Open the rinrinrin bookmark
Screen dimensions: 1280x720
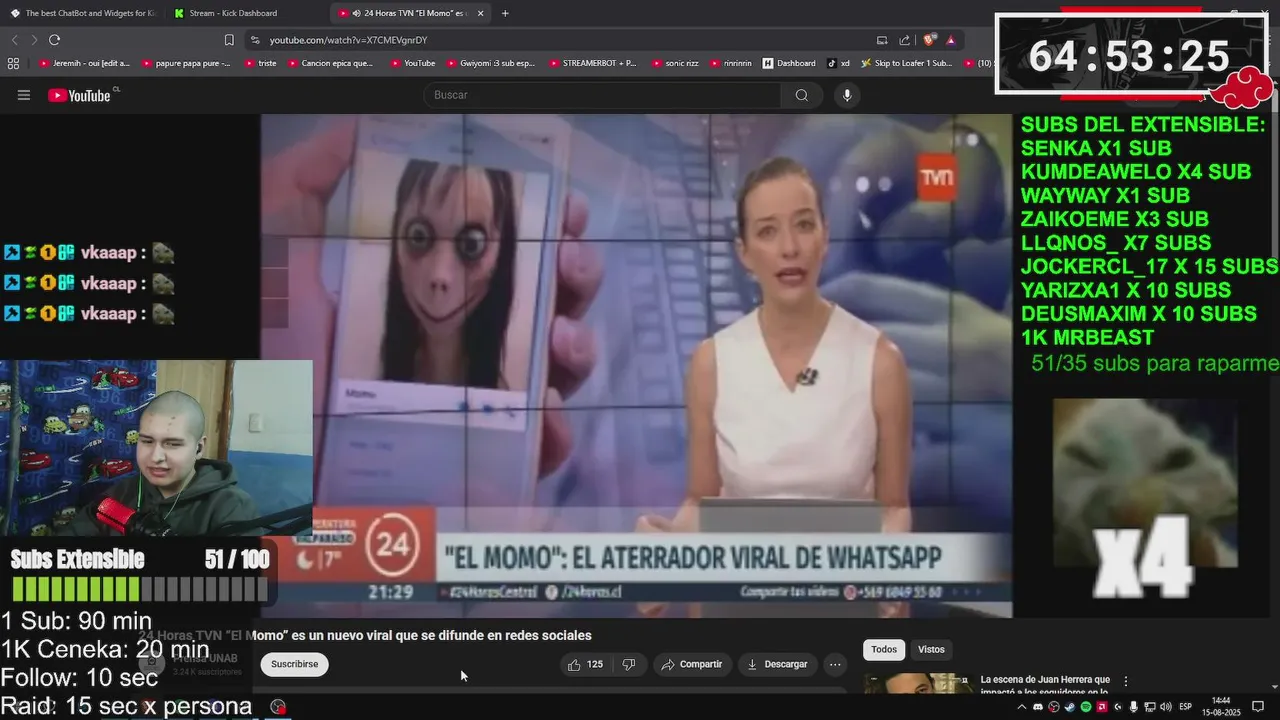click(732, 63)
